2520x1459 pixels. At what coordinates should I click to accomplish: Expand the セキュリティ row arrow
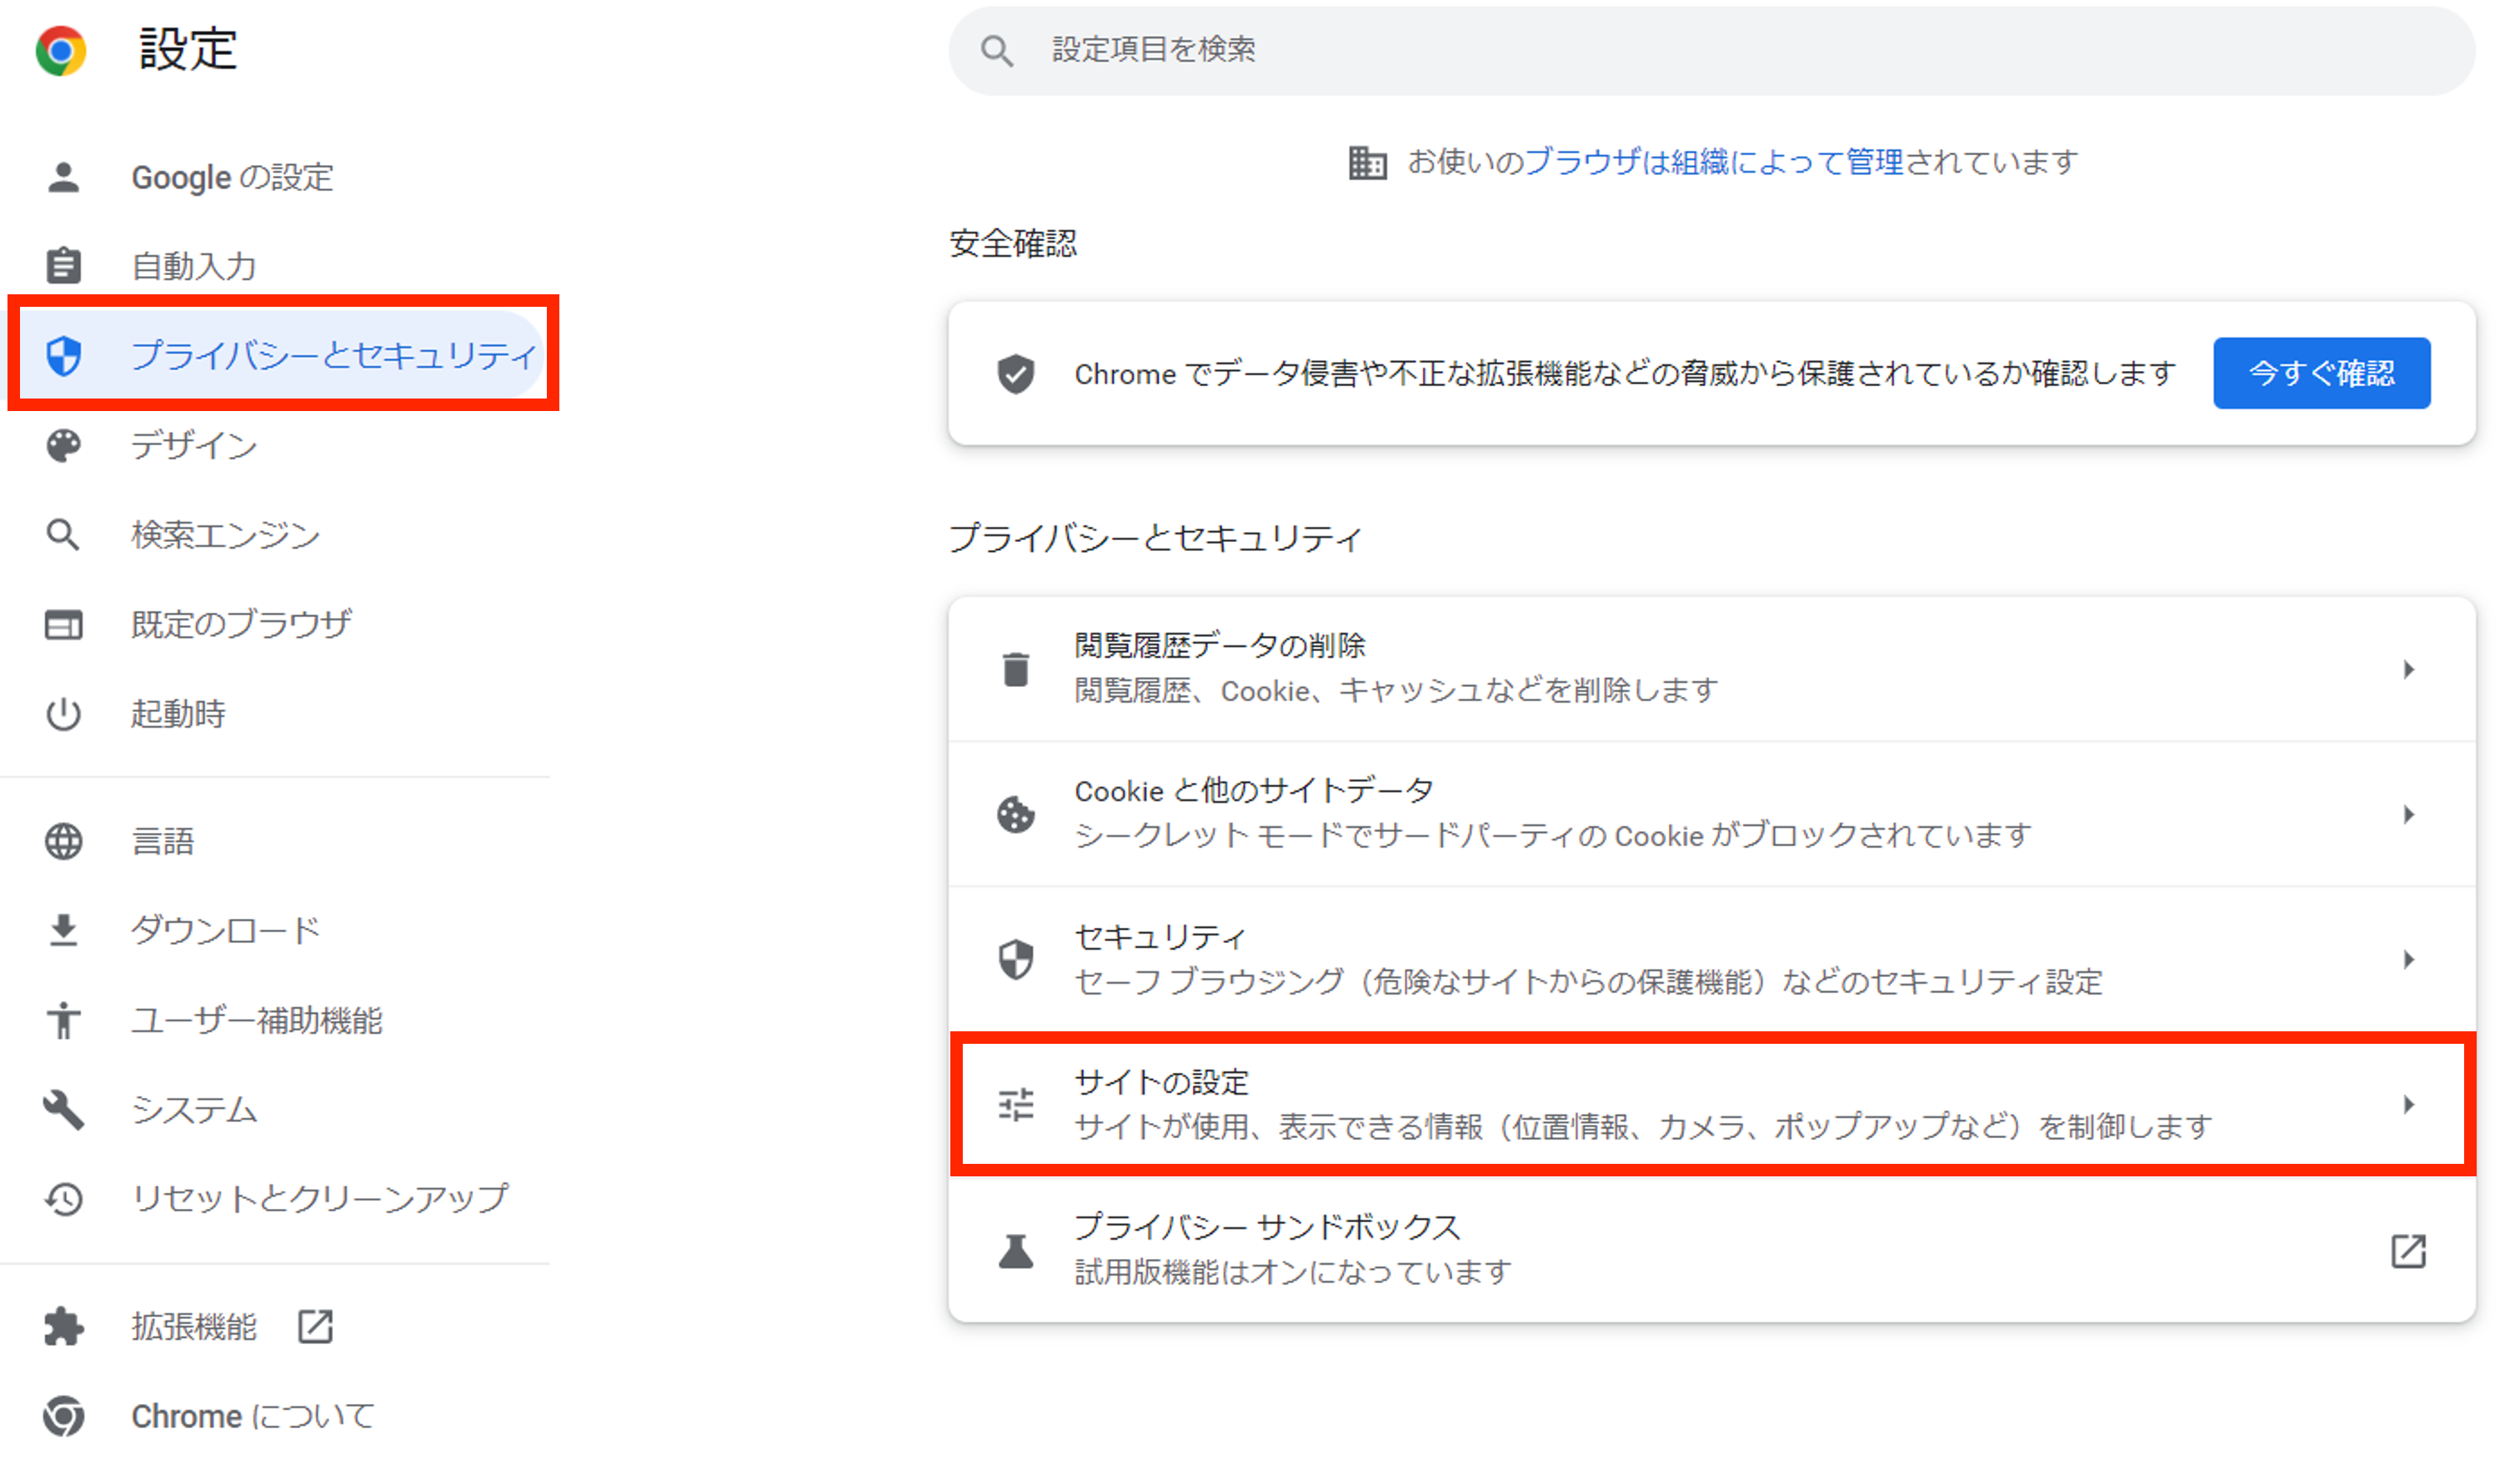[x=2408, y=959]
